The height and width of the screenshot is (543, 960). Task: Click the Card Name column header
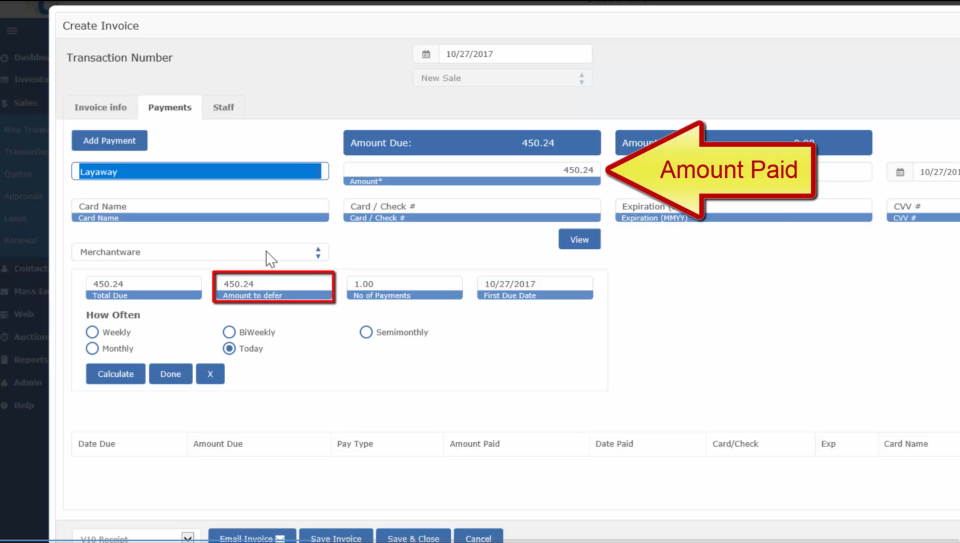[906, 444]
